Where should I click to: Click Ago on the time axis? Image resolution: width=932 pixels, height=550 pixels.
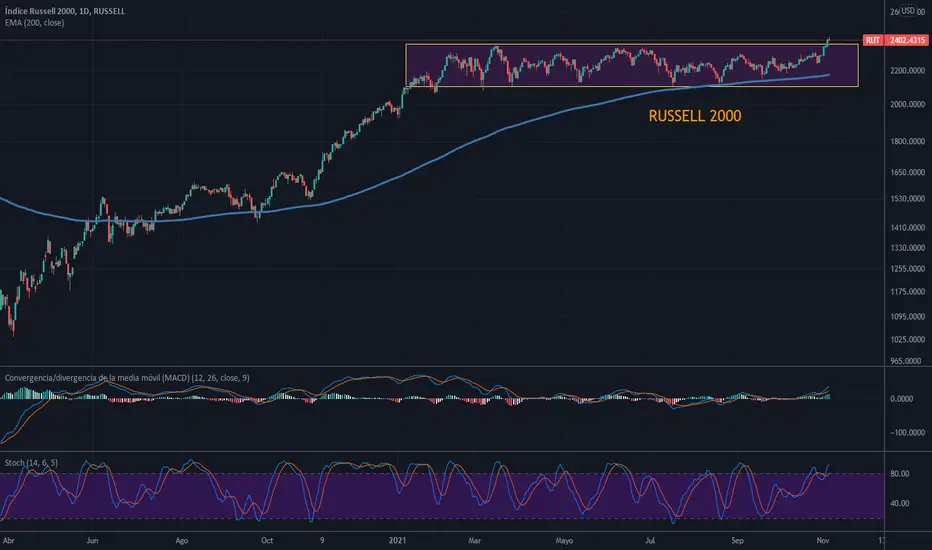click(x=181, y=540)
